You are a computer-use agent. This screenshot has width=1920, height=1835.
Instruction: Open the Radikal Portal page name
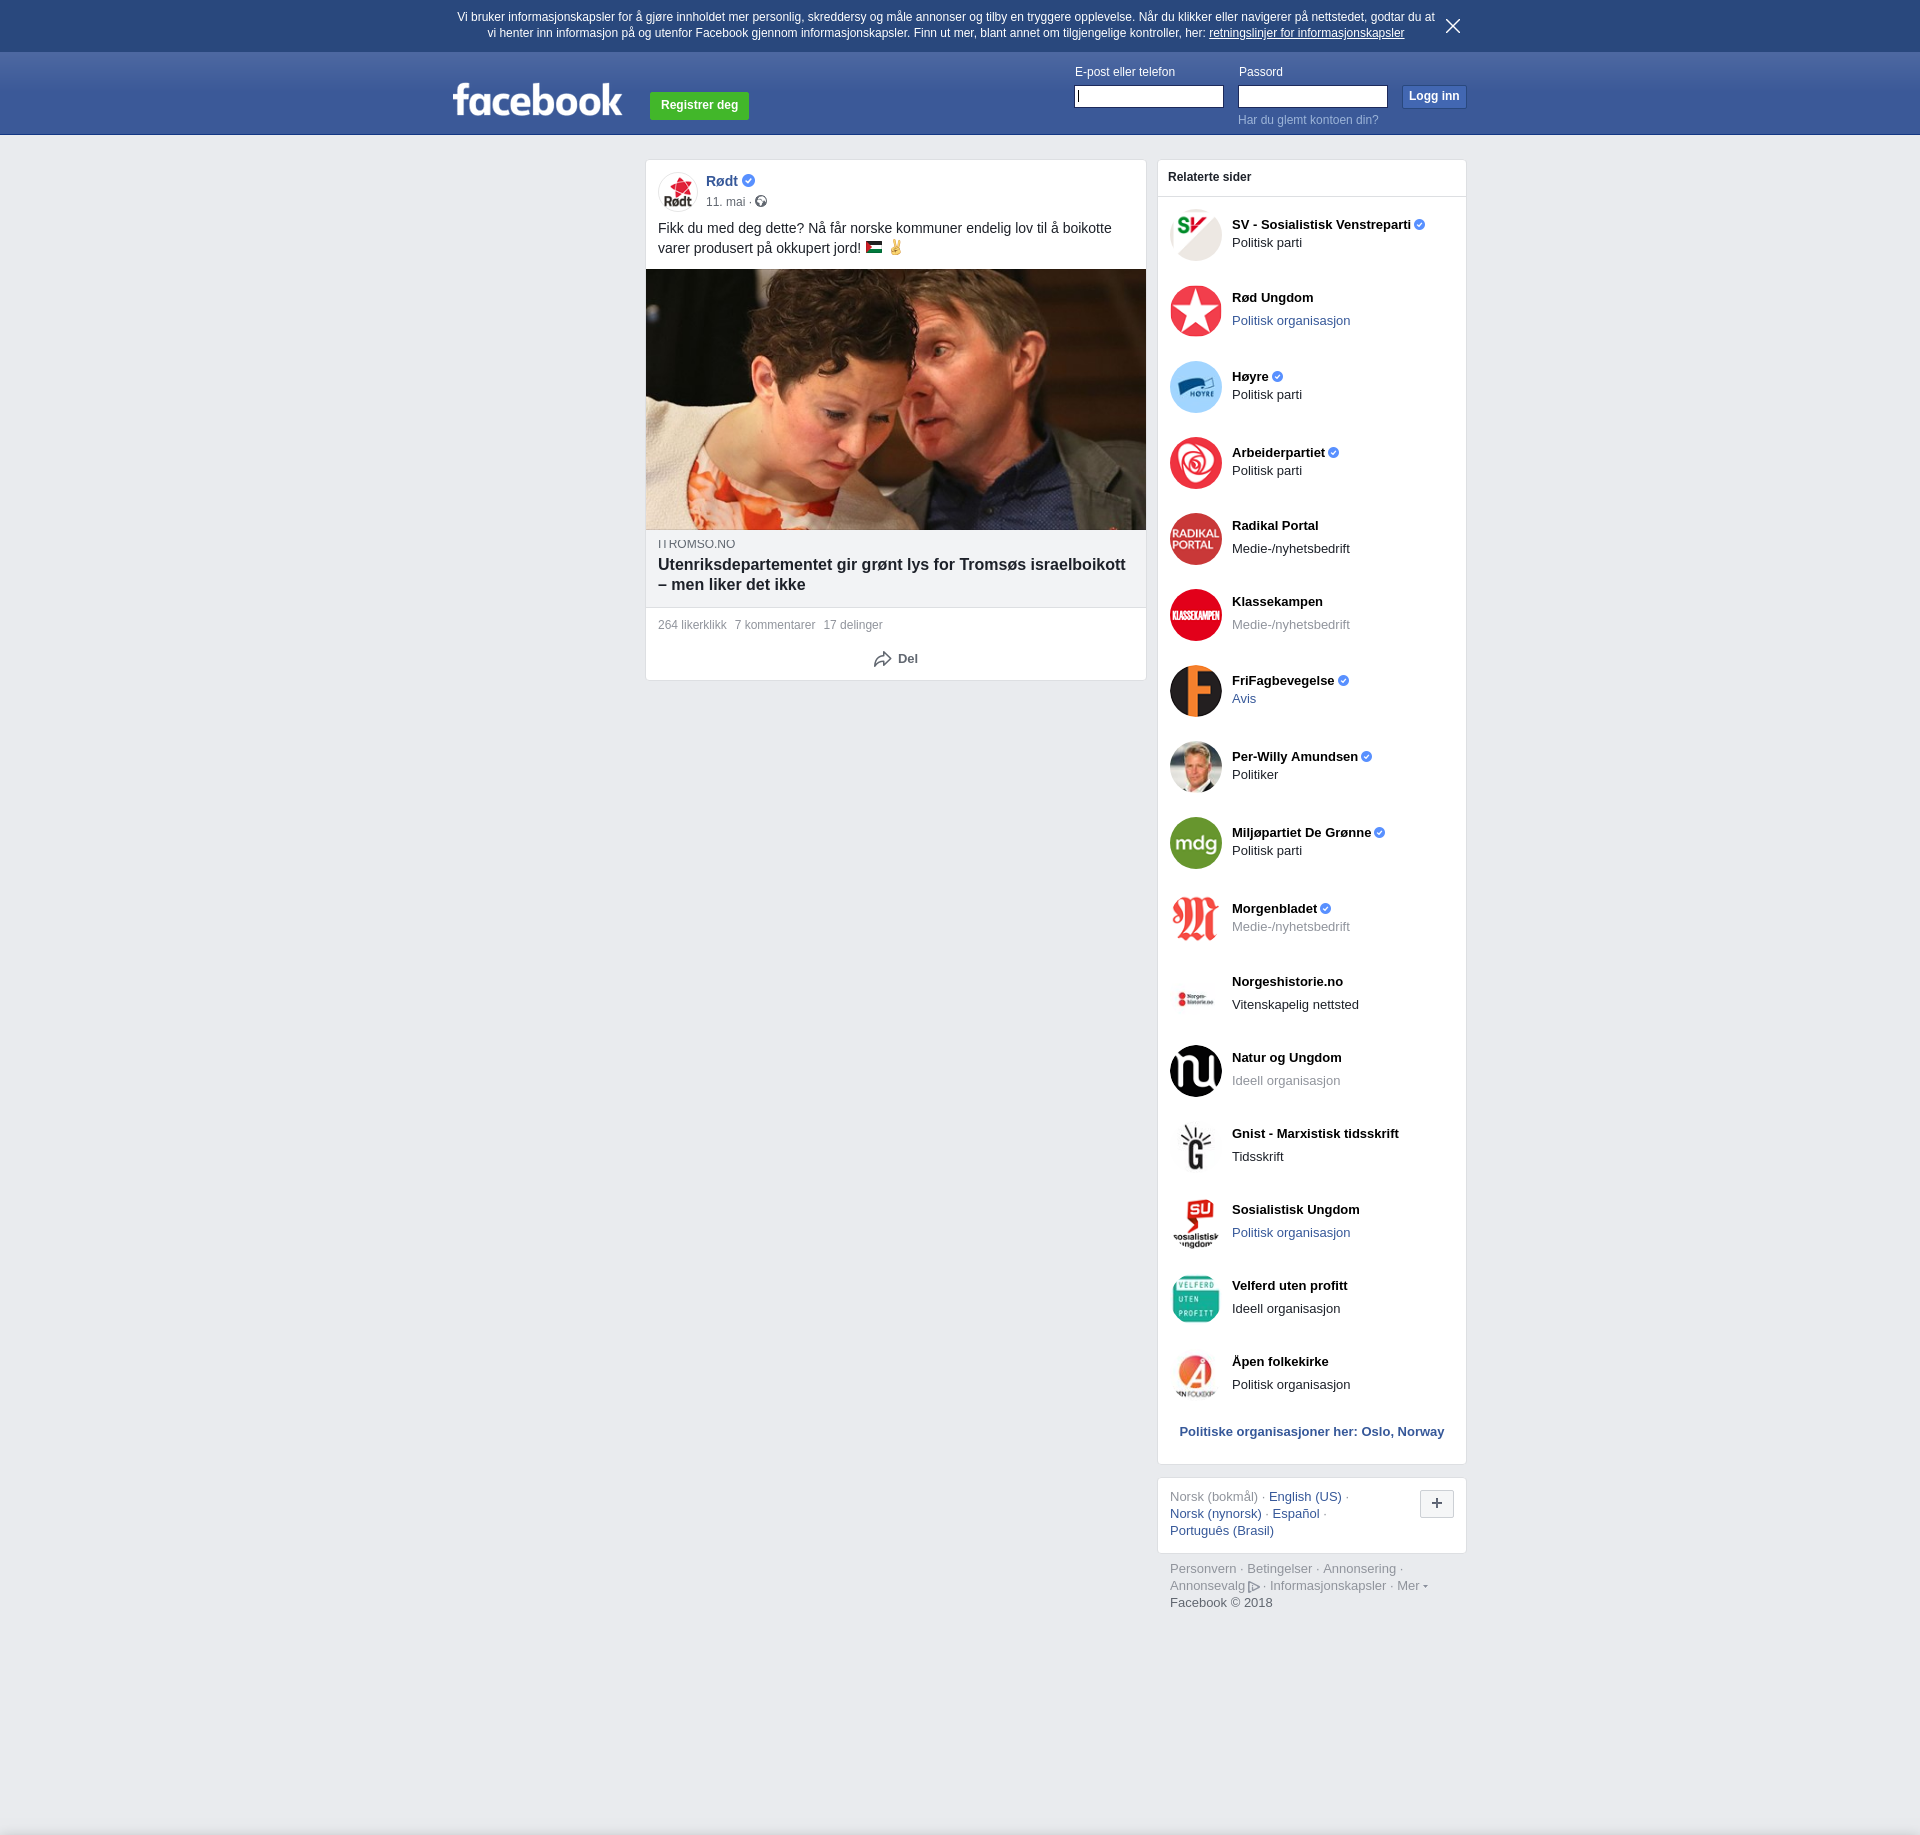(x=1275, y=526)
